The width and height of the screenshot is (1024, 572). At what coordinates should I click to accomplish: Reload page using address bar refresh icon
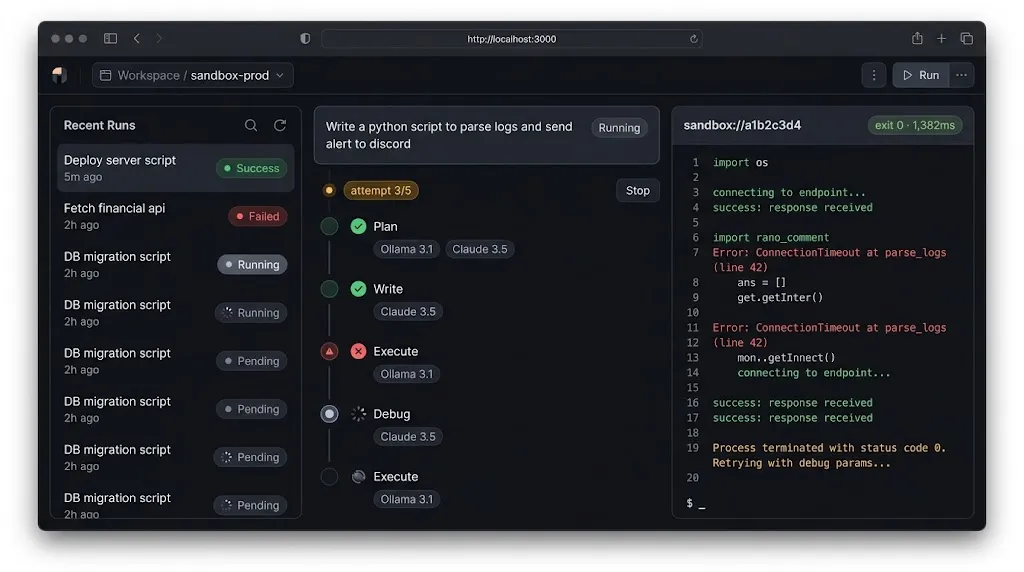tap(694, 39)
